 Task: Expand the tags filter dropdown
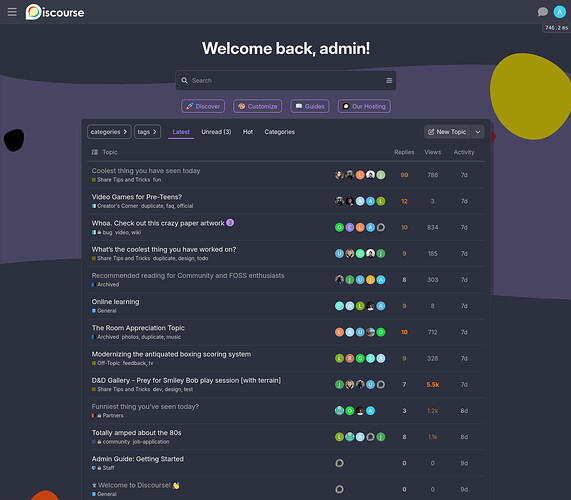pos(147,132)
